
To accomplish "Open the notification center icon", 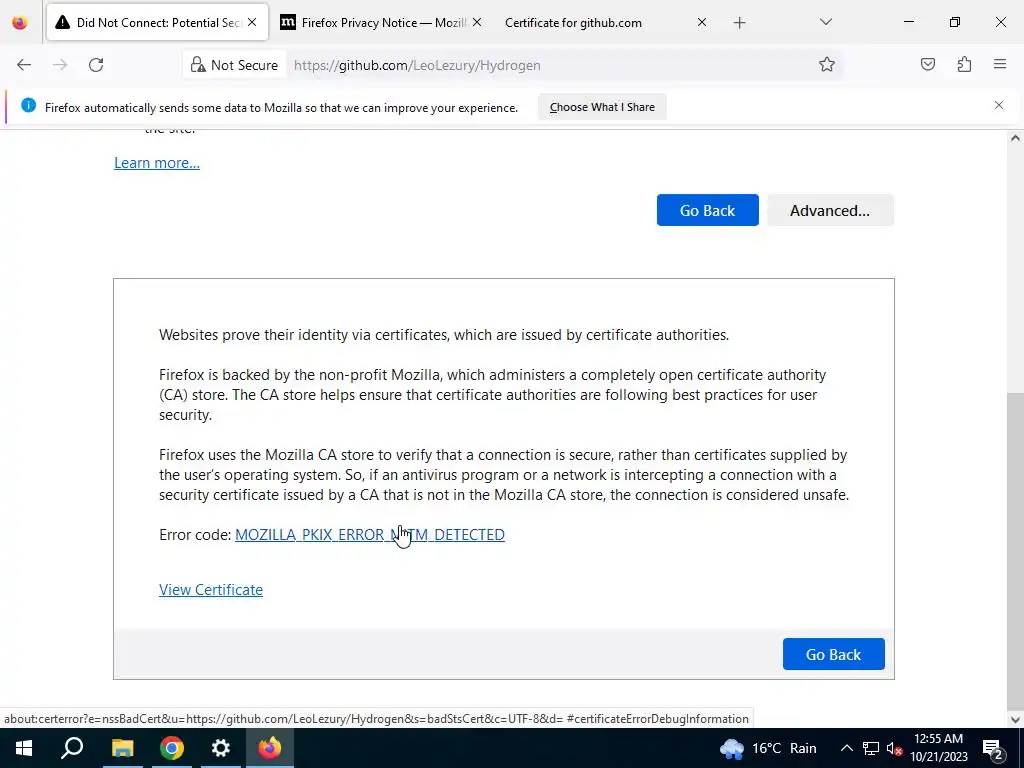I will pyautogui.click(x=993, y=748).
